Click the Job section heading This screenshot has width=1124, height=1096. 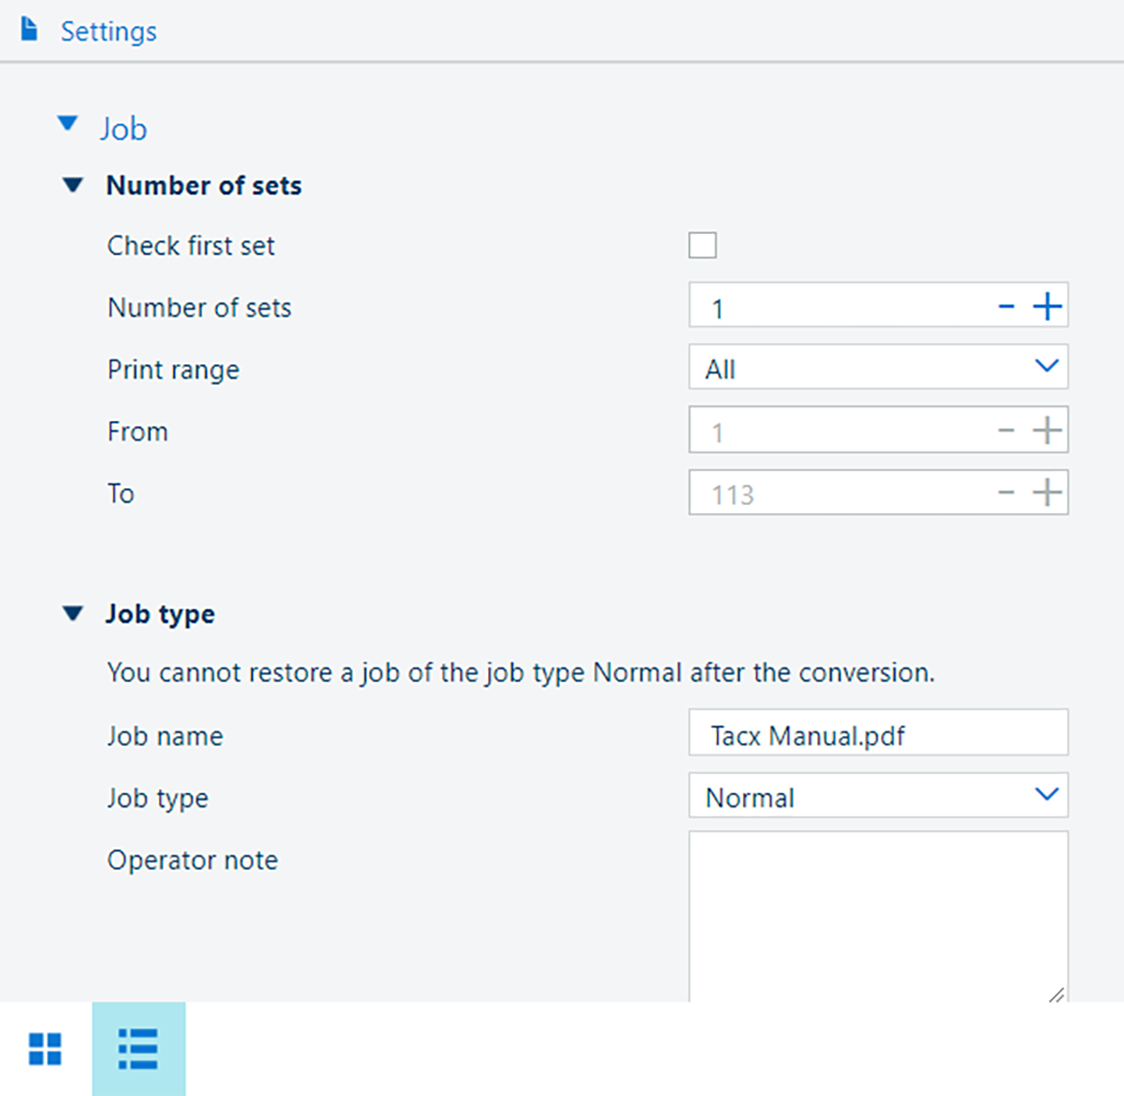coord(123,129)
